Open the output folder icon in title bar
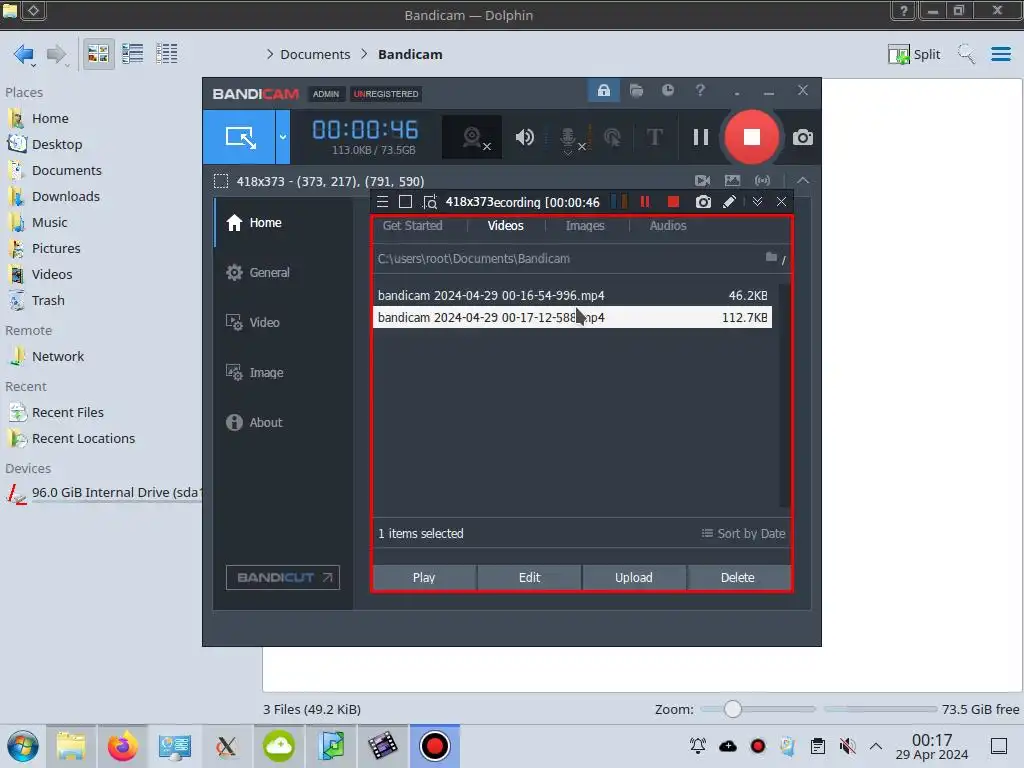Image resolution: width=1024 pixels, height=768 pixels. point(636,90)
